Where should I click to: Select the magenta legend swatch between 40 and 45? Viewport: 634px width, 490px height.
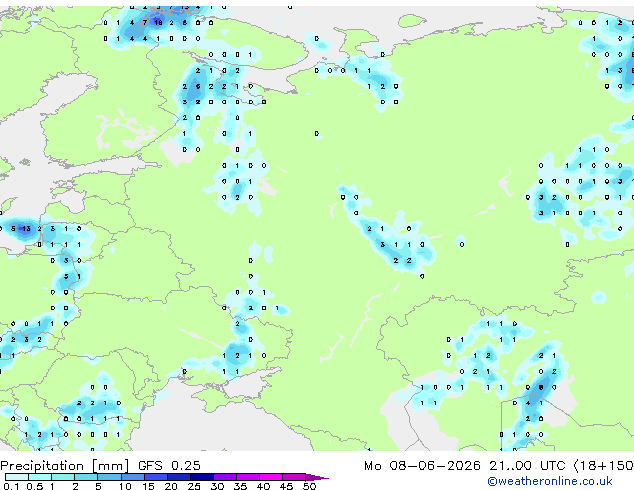click(271, 477)
